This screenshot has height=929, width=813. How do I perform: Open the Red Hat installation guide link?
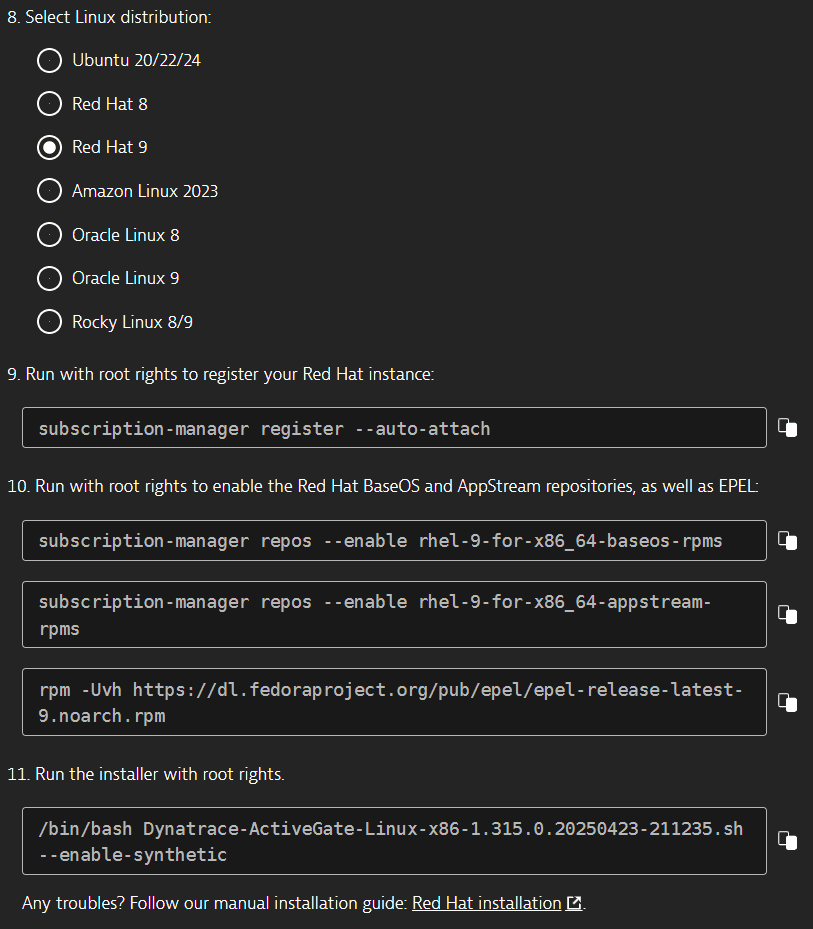[486, 903]
